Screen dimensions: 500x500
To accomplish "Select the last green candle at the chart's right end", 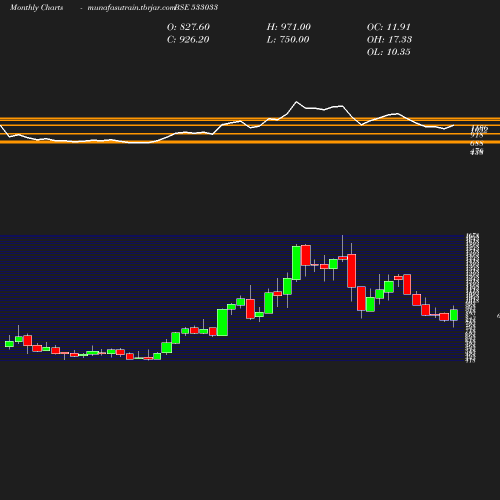I will tap(454, 315).
